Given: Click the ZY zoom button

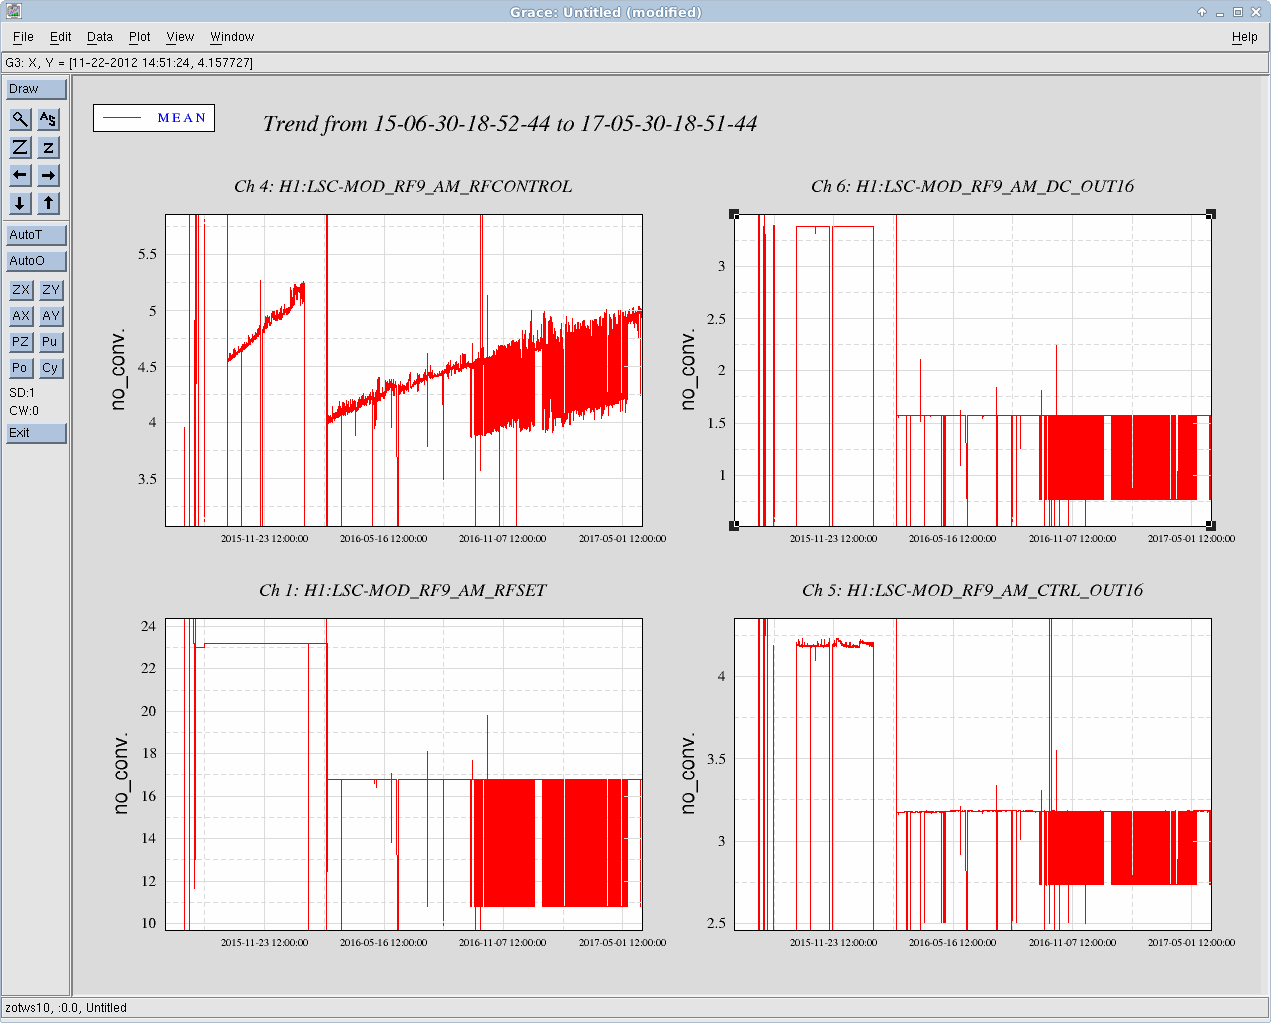Looking at the screenshot, I should click(x=51, y=290).
